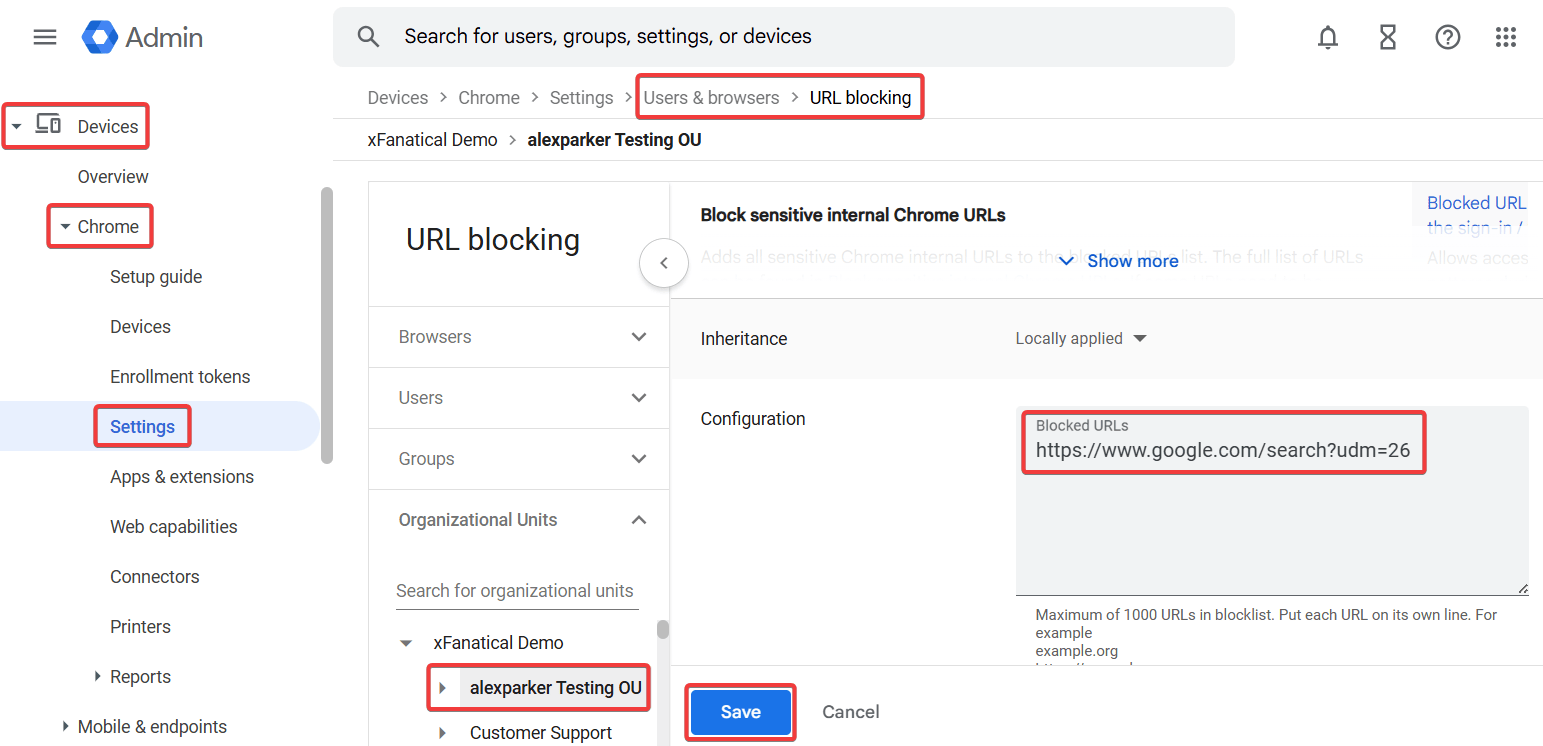Click Show more under Block sensitive URLs
This screenshot has width=1543, height=746.
[x=1119, y=261]
